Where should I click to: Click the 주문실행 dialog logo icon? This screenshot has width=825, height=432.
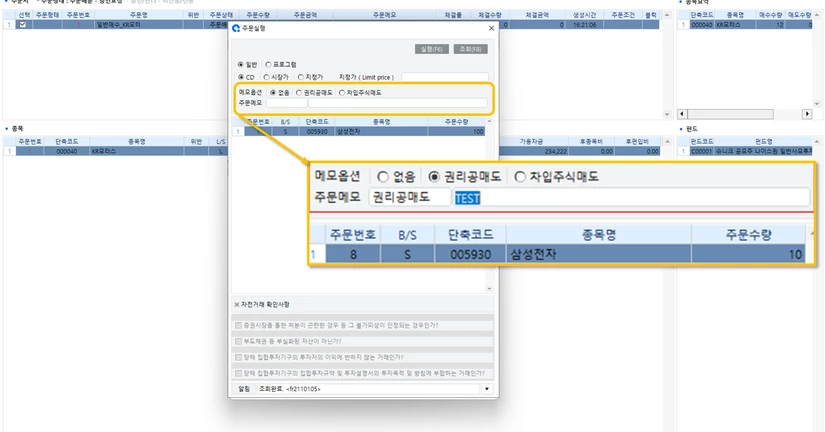pos(236,28)
